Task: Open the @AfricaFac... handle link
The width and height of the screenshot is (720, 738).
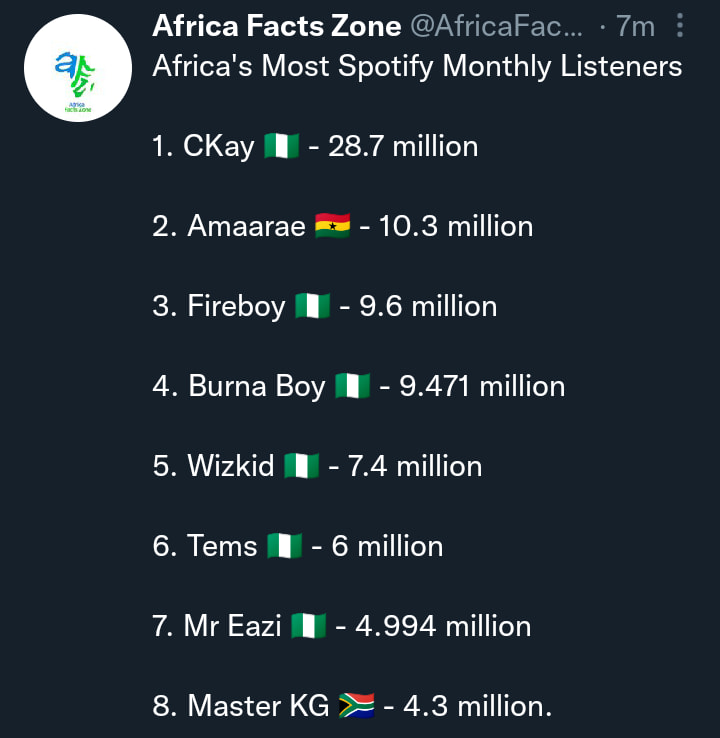Action: tap(496, 25)
